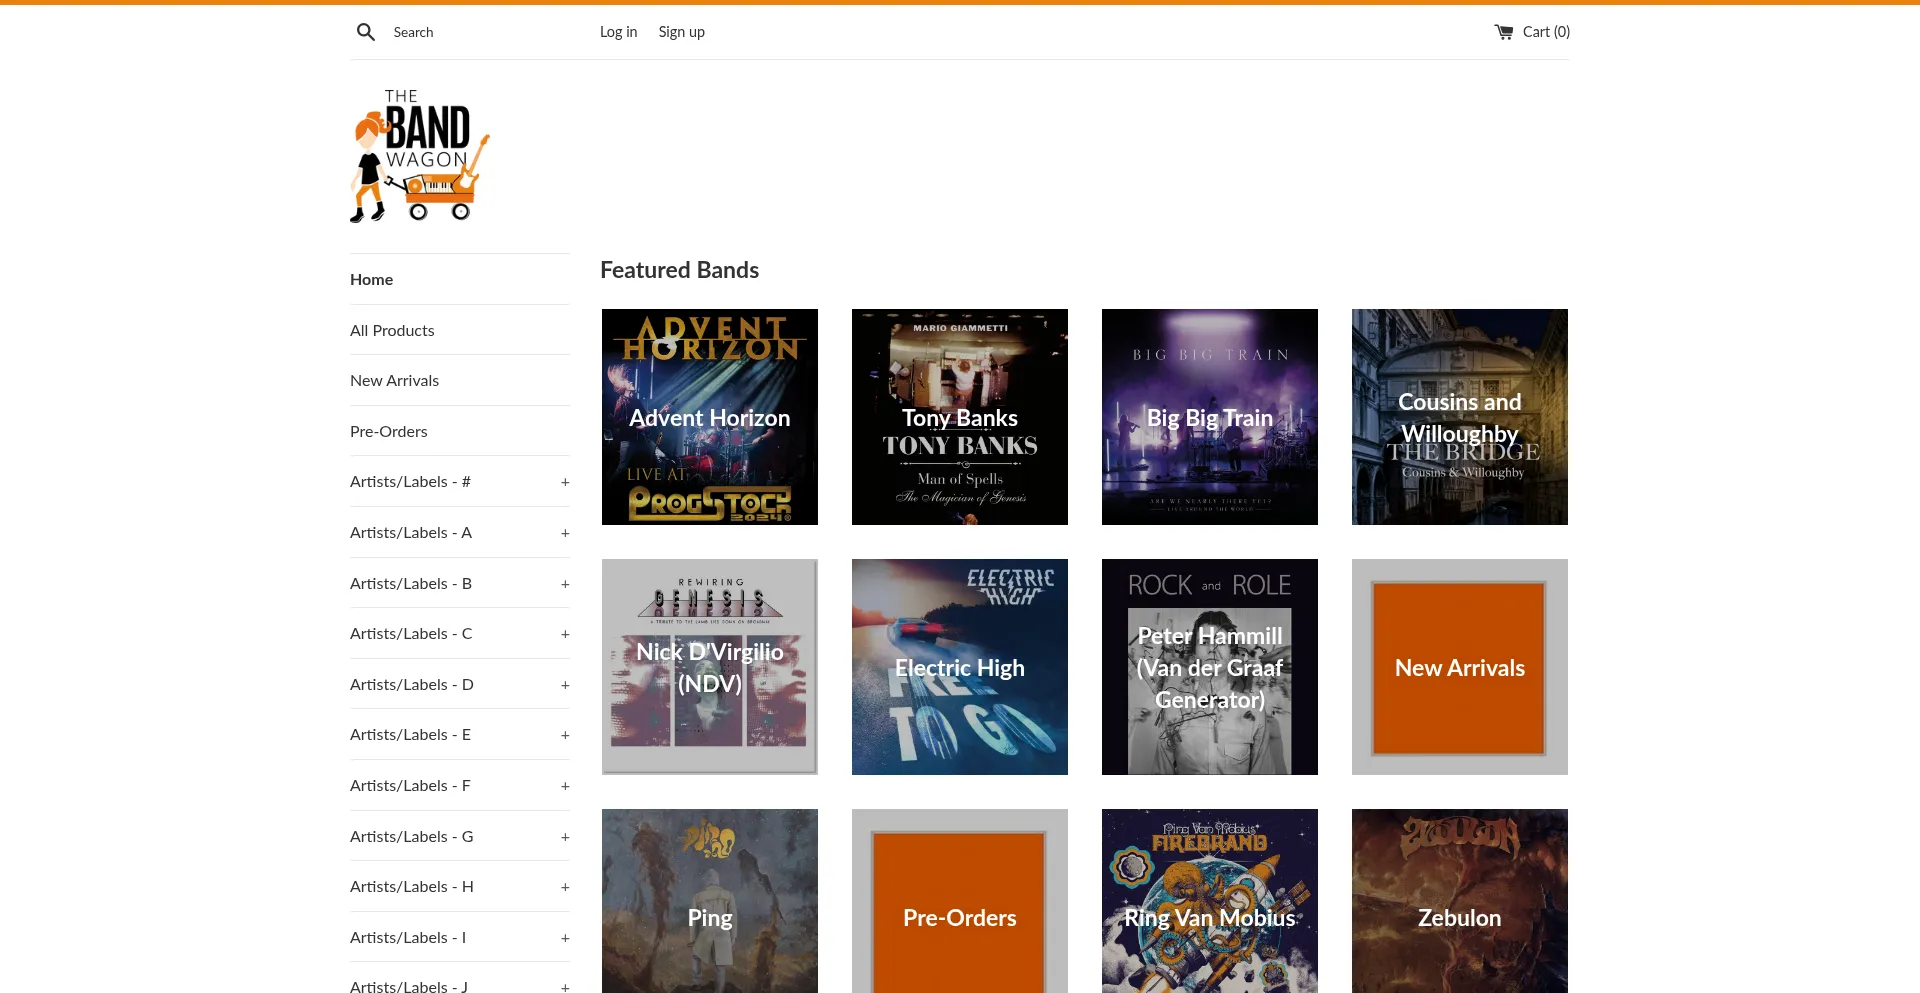Go to the Sign up page
This screenshot has height=993, width=1920.
tap(681, 32)
